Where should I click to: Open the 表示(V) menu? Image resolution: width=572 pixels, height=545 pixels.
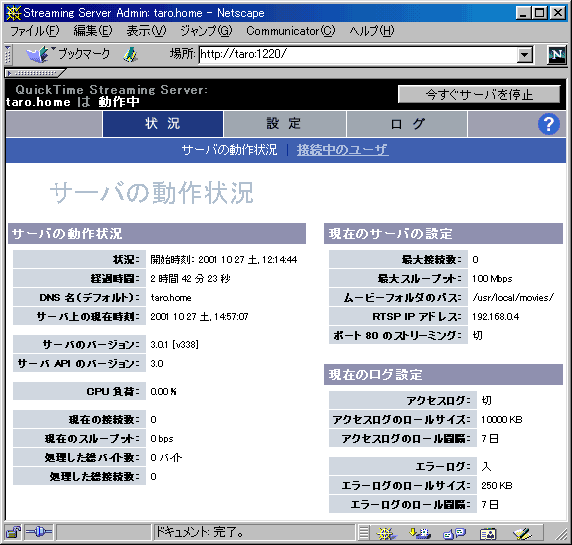(x=146, y=31)
